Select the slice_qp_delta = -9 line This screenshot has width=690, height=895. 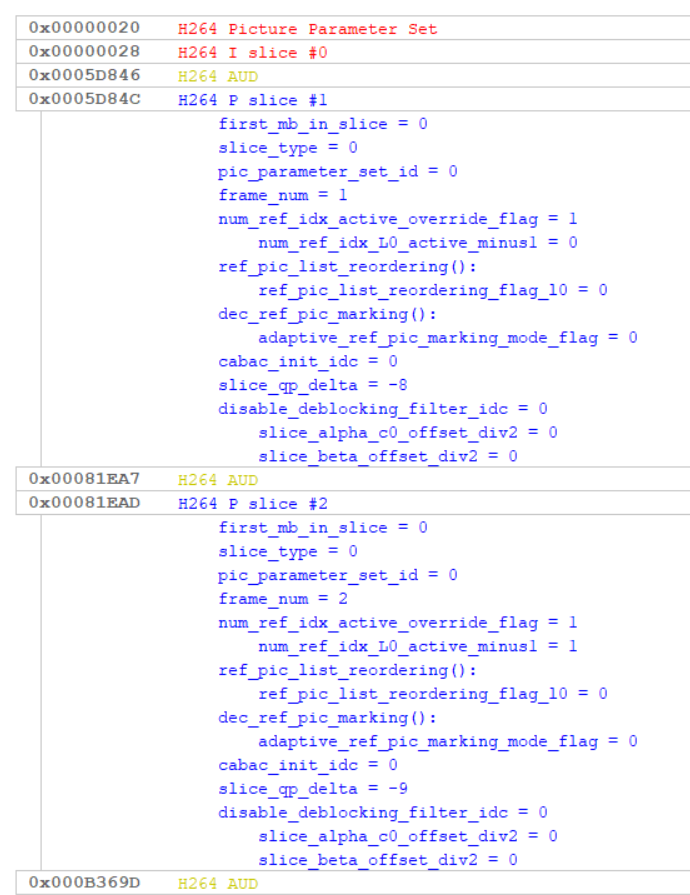coord(313,789)
